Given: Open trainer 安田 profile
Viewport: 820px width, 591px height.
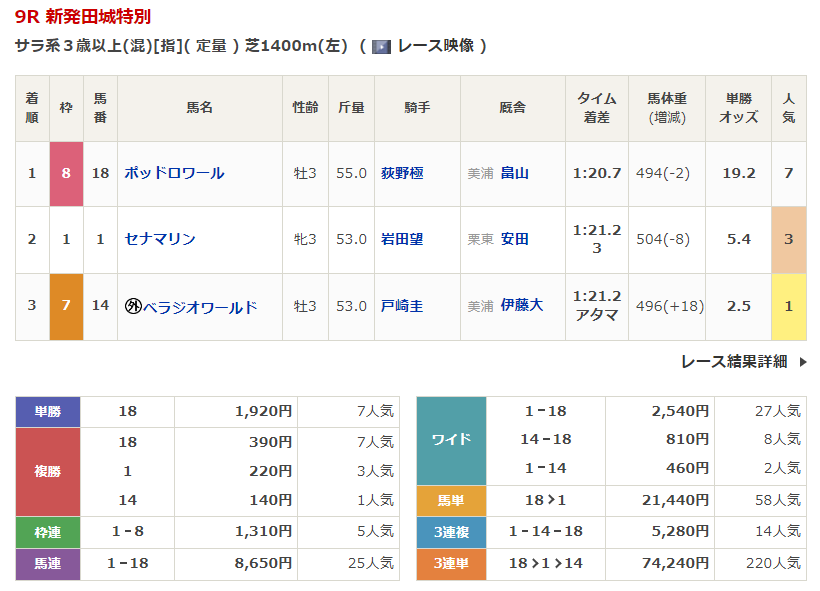Looking at the screenshot, I should [x=514, y=239].
